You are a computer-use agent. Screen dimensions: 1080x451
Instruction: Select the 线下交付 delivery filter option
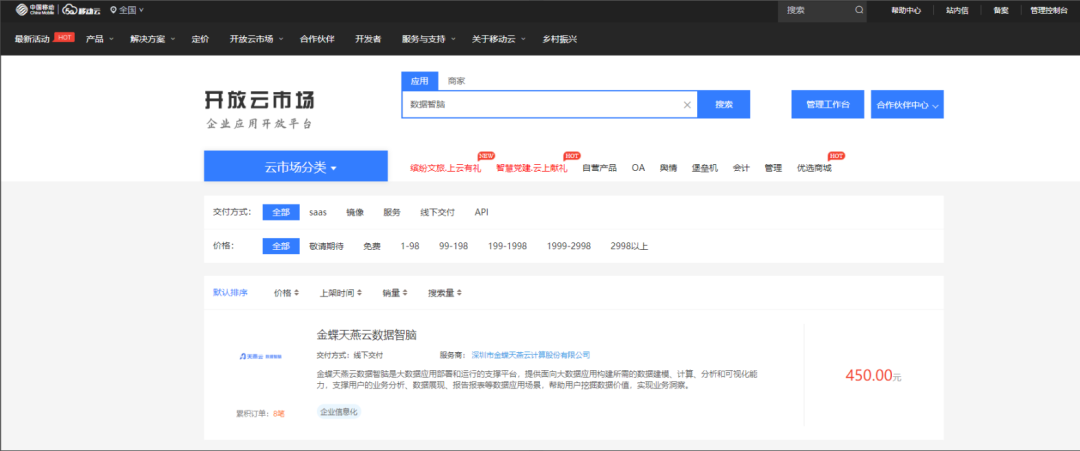437,212
